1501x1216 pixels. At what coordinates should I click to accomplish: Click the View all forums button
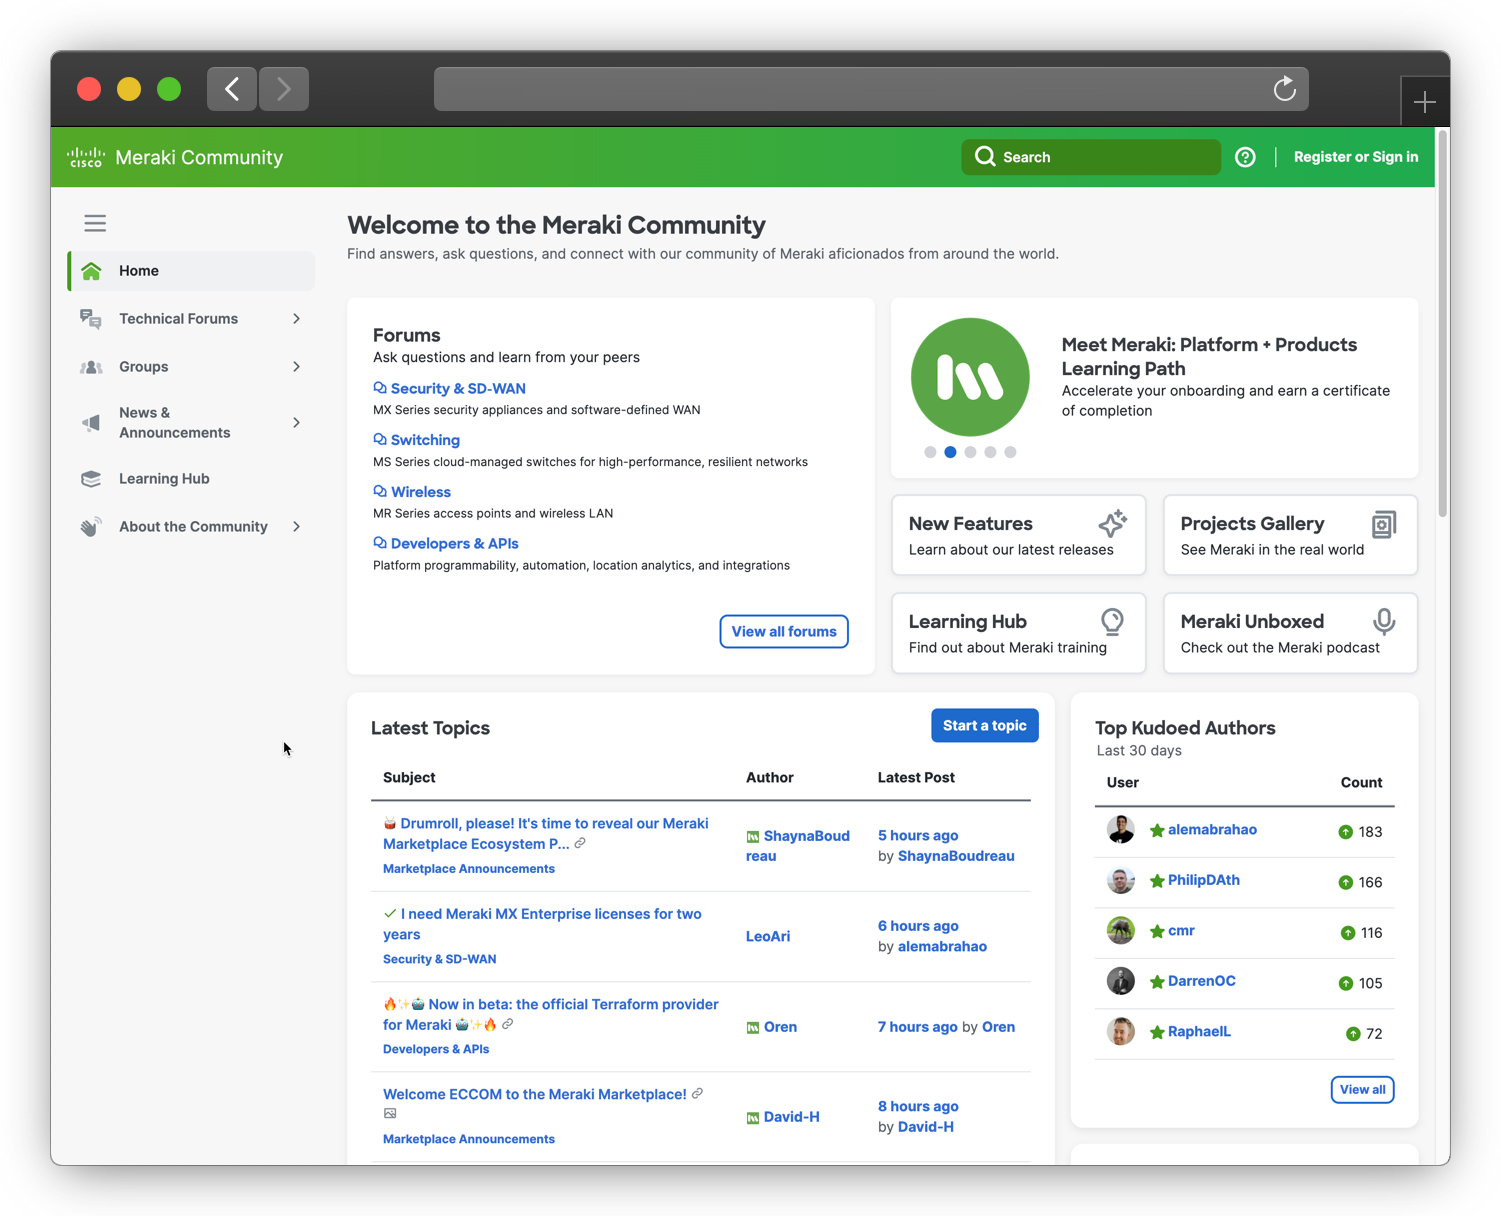click(x=784, y=631)
